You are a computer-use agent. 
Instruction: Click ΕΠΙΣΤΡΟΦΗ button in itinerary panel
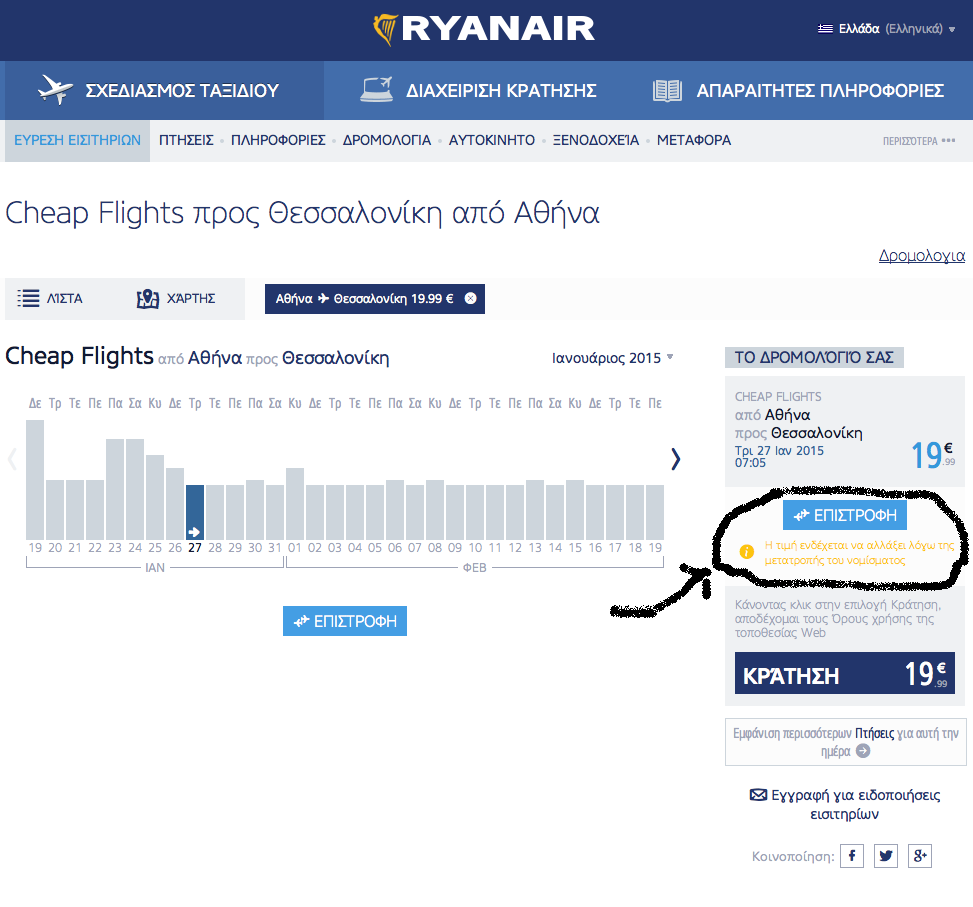(x=845, y=515)
